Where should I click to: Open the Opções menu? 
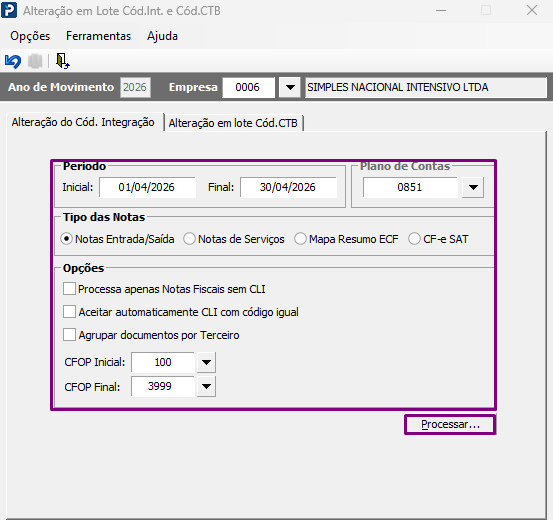coord(30,36)
